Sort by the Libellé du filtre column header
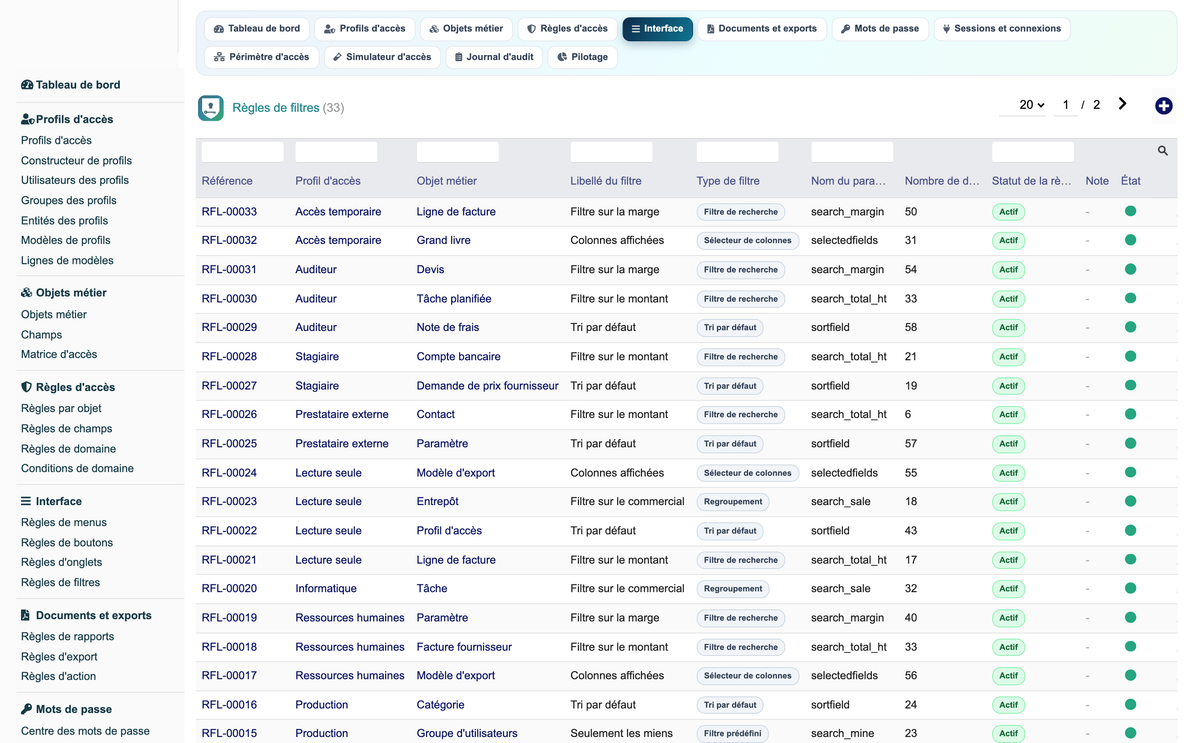The image size is (1200, 743). point(606,181)
